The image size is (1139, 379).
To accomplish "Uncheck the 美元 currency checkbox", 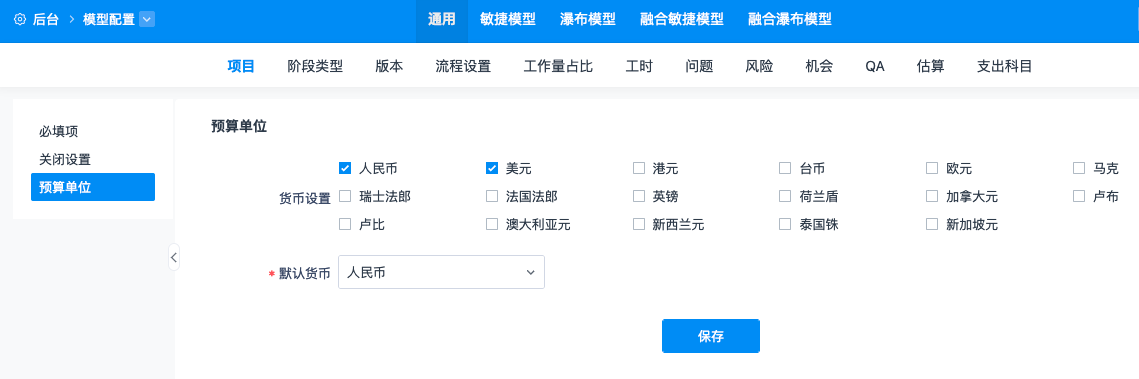I will click(492, 168).
